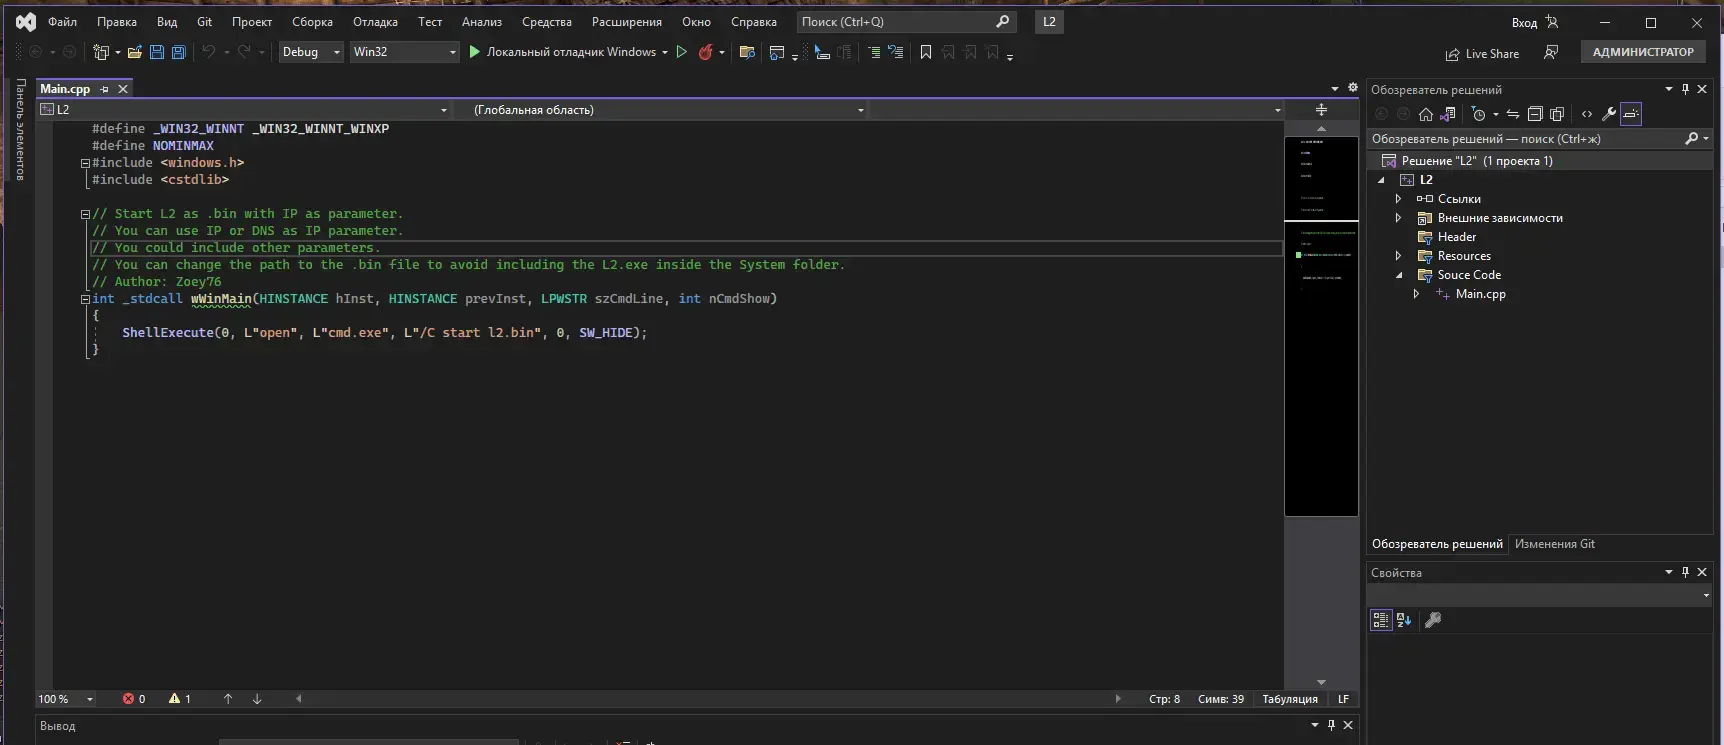Click the warnings count indicator
The width and height of the screenshot is (1724, 745).
(180, 699)
